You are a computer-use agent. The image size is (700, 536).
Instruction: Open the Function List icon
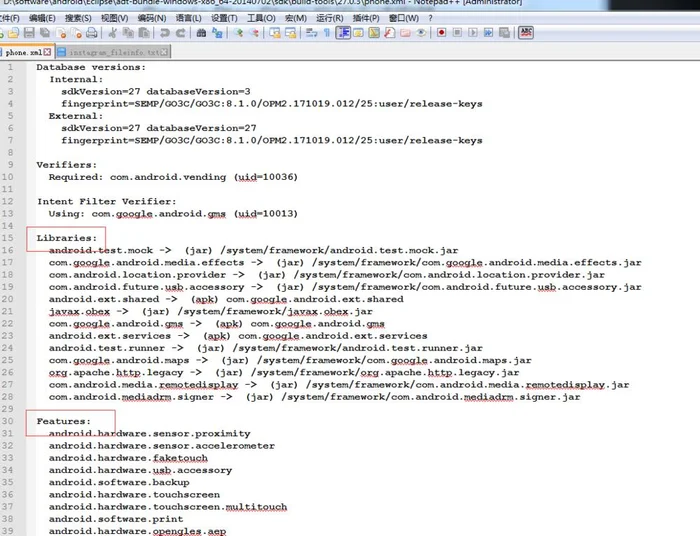pos(390,33)
